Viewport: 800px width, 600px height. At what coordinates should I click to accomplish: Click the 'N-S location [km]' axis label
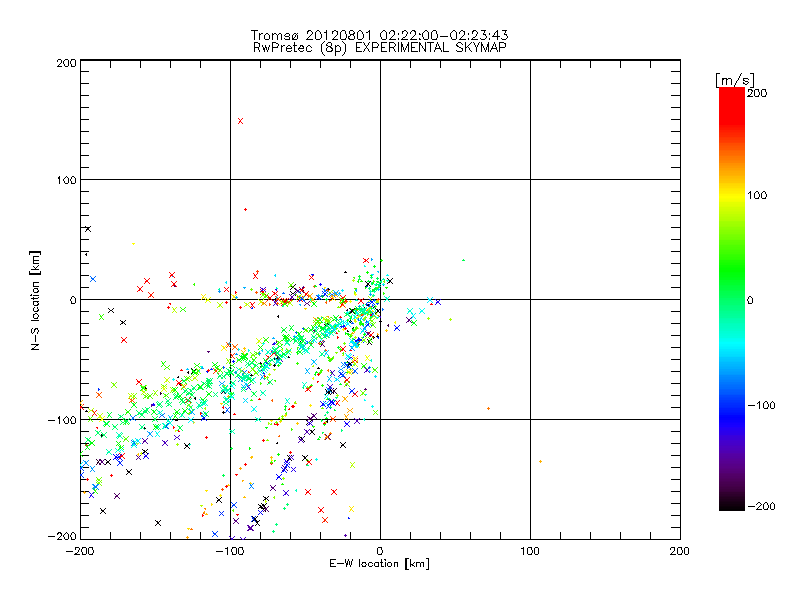35,300
